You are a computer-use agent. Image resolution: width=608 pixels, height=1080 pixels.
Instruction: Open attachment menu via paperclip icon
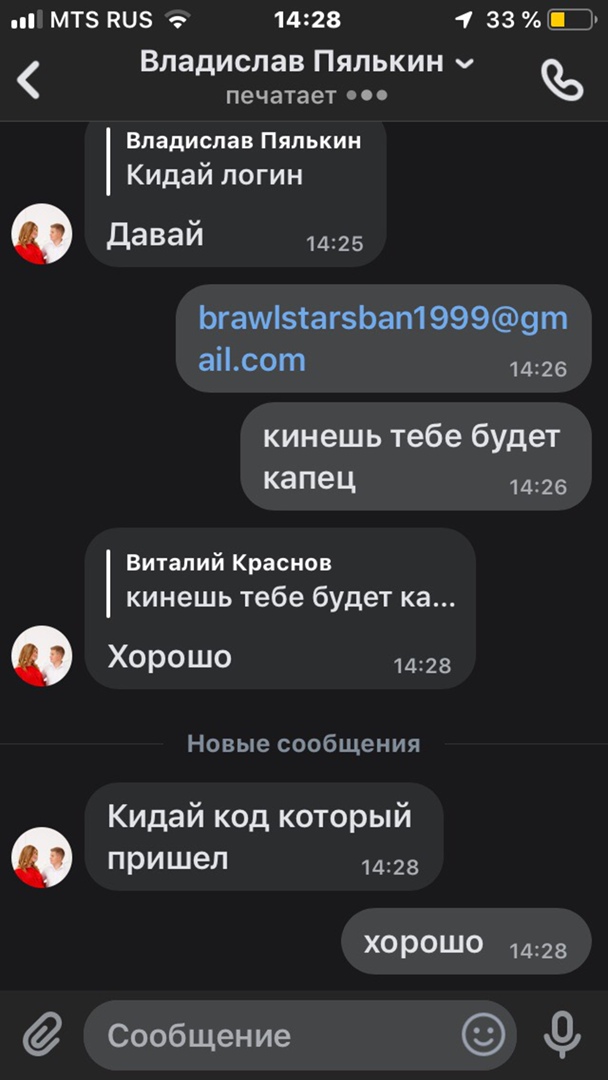(43, 1035)
